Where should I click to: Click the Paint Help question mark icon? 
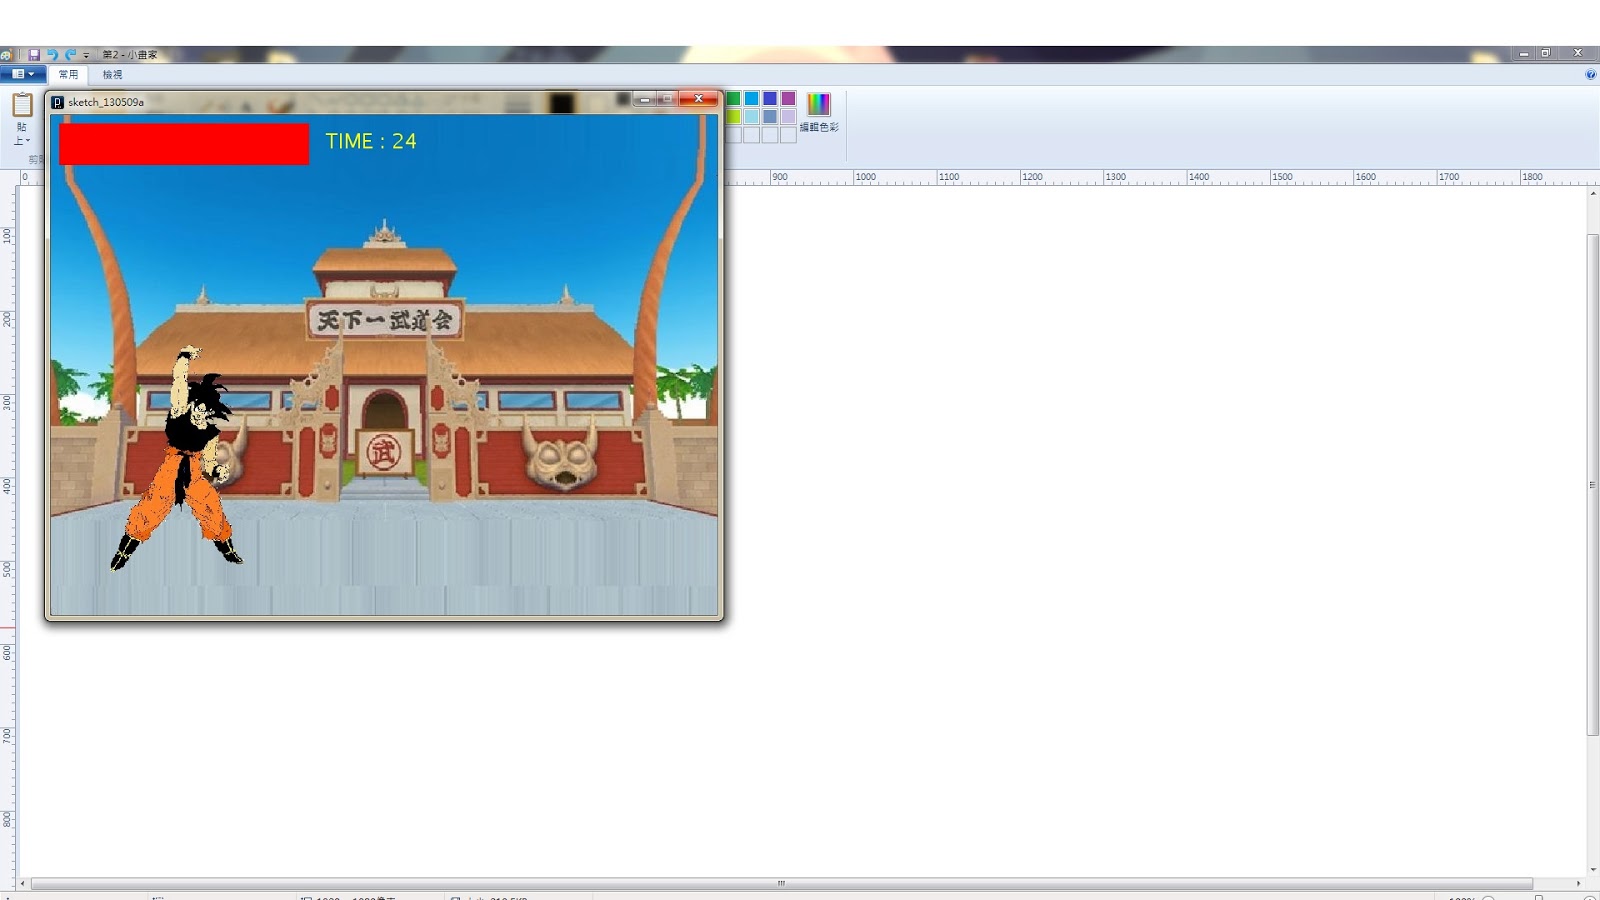(1590, 75)
